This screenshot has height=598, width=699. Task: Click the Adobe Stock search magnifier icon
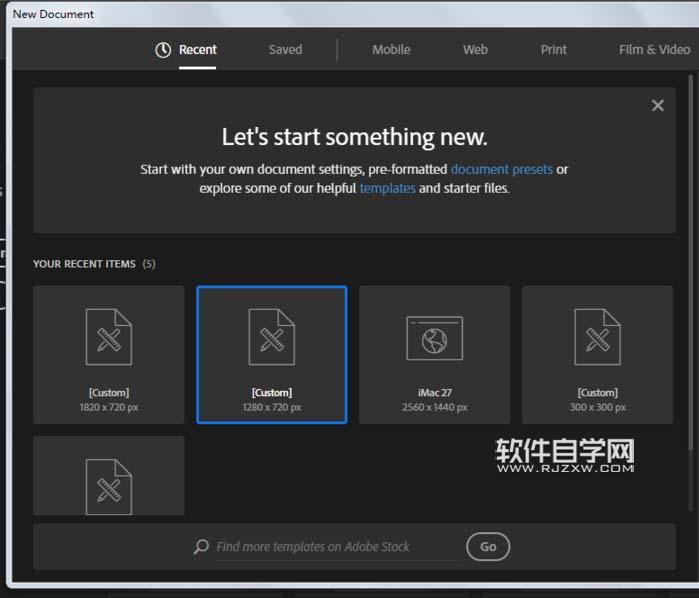pos(201,546)
